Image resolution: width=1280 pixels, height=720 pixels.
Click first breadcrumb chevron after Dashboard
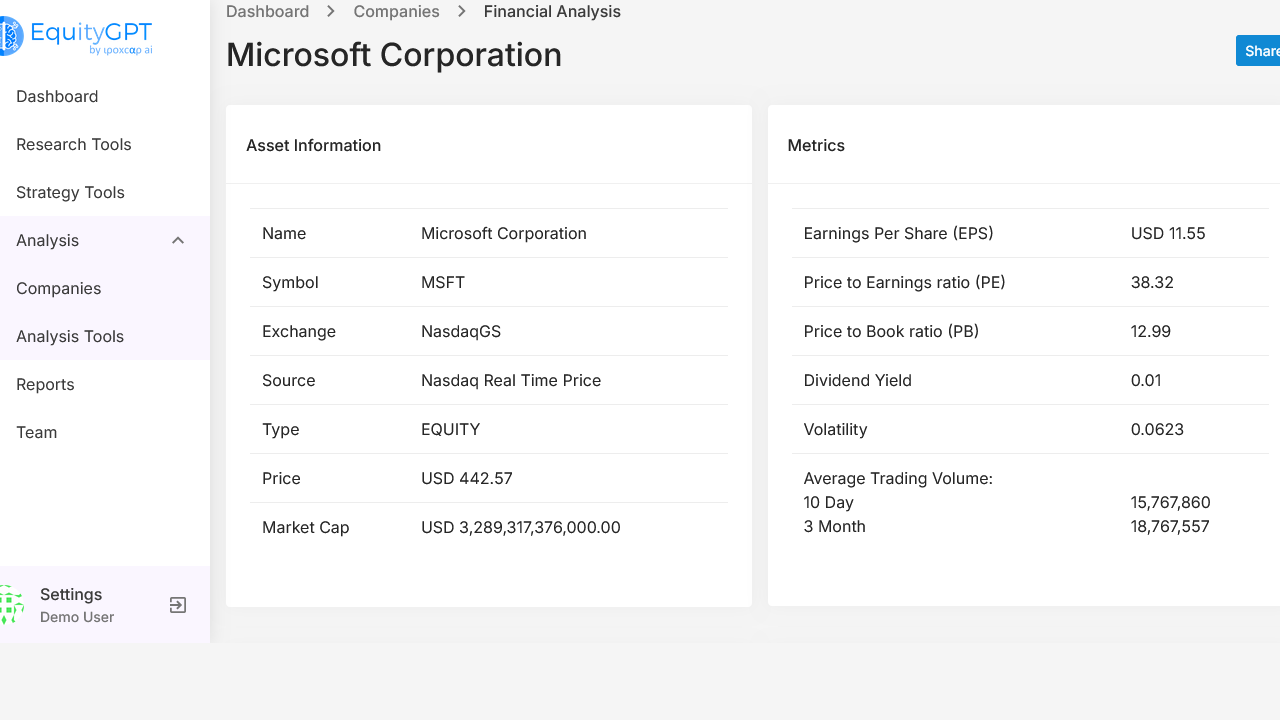[x=331, y=12]
